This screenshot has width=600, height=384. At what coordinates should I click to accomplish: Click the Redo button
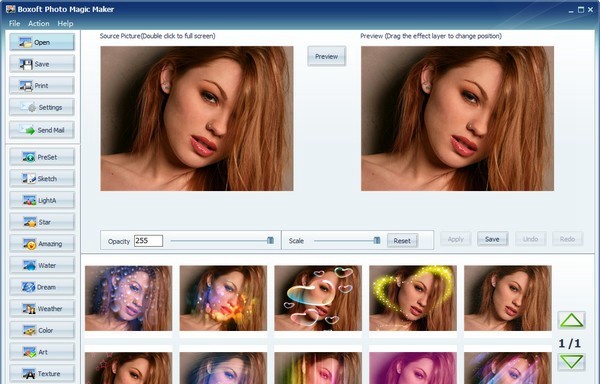tap(567, 239)
